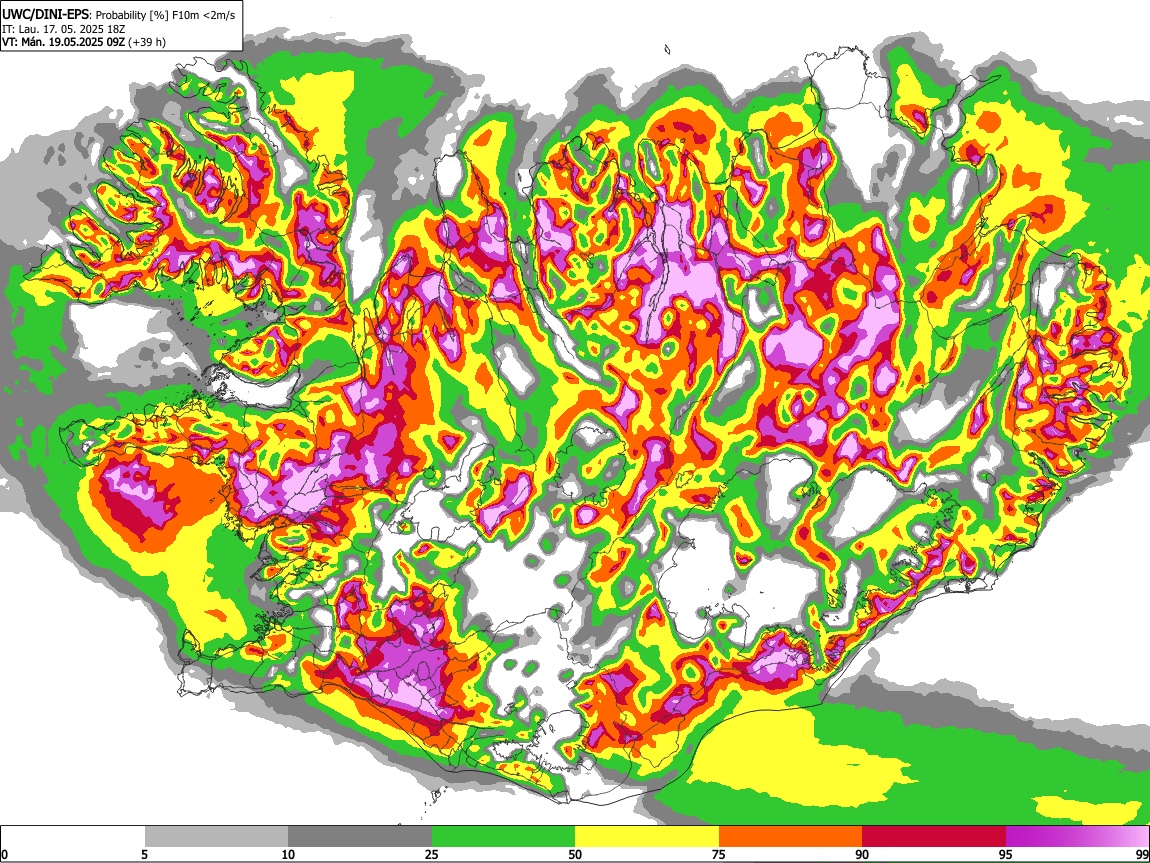Click the white 0–5% legend swatch
Image resolution: width=1150 pixels, height=863 pixels.
(73, 836)
